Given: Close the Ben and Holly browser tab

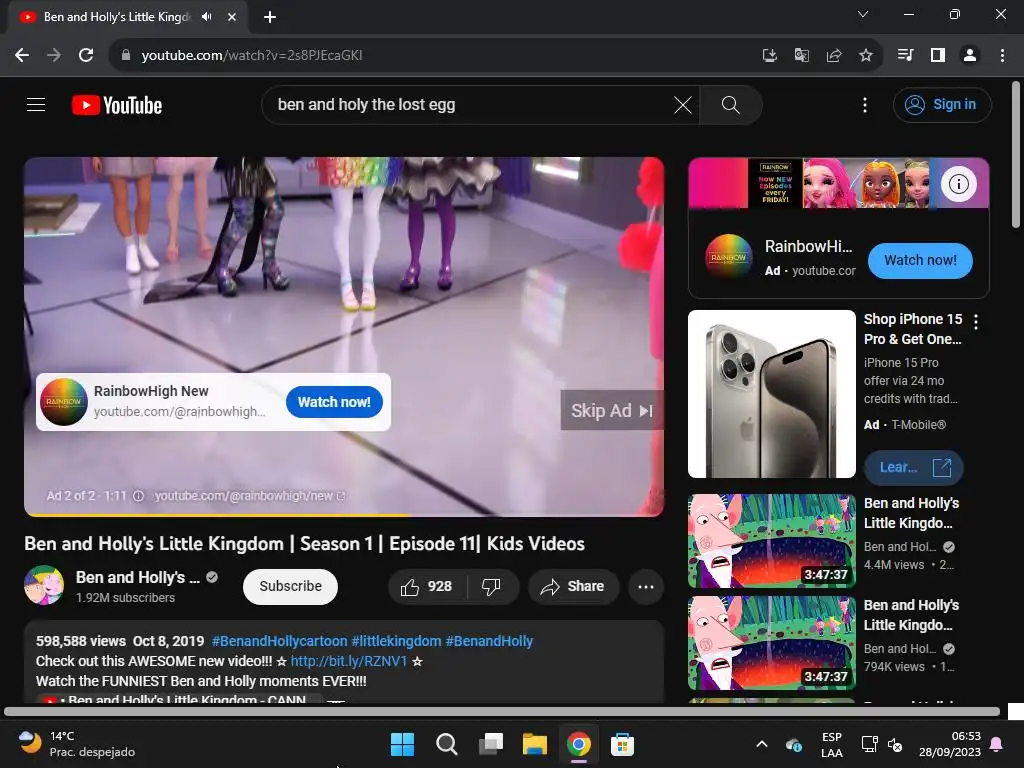Looking at the screenshot, I should [x=232, y=17].
